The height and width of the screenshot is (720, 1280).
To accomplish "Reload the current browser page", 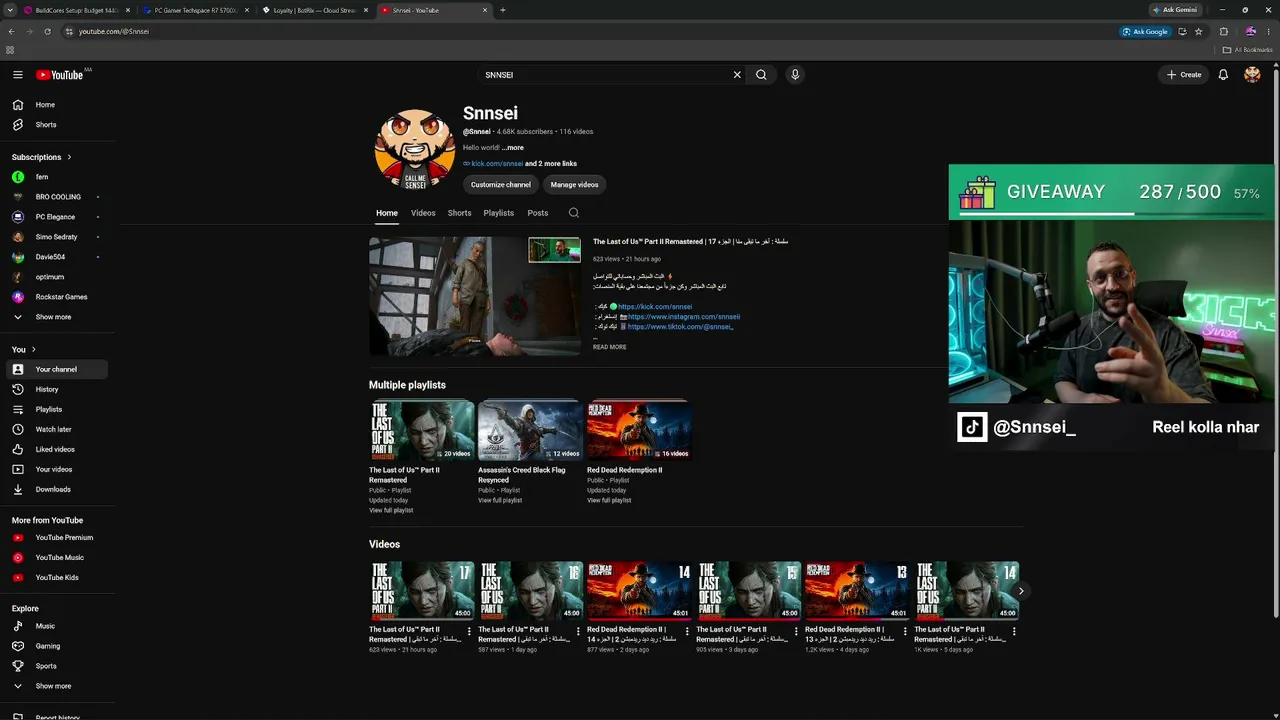I will [49, 31].
